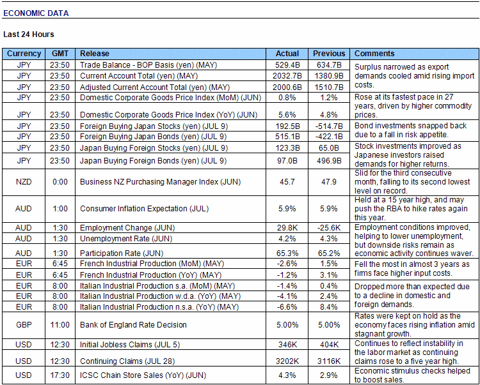The image size is (480, 385).
Task: Click the -514.7B previous value
Action: [329, 126]
